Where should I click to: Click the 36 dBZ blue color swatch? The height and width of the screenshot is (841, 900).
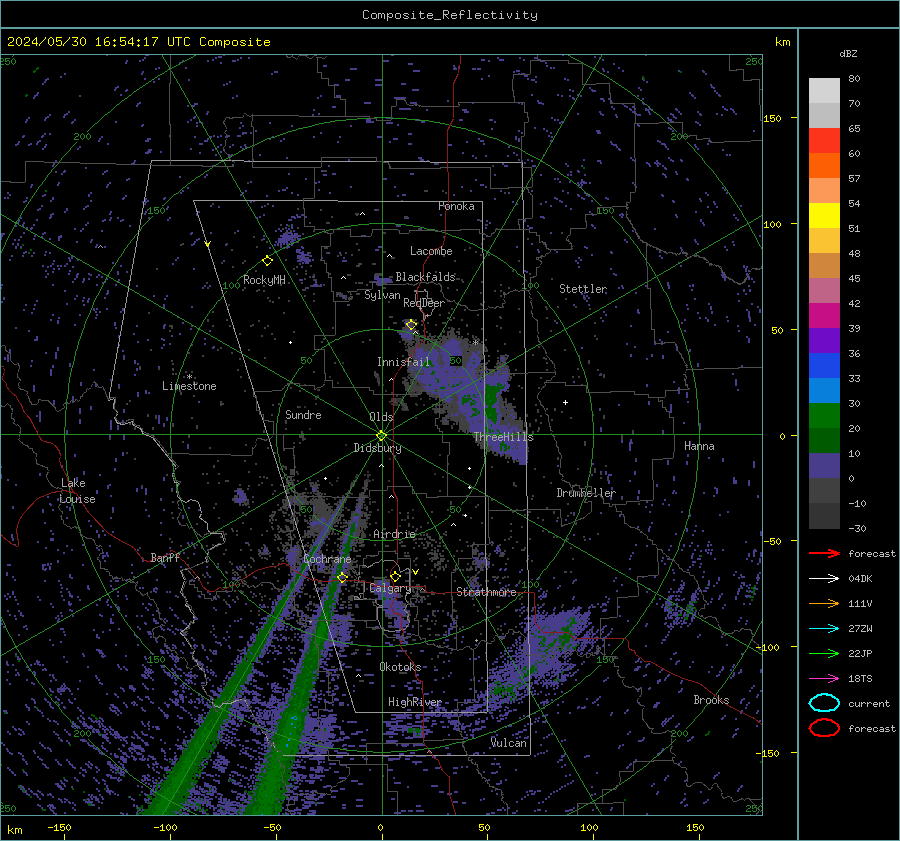(824, 365)
